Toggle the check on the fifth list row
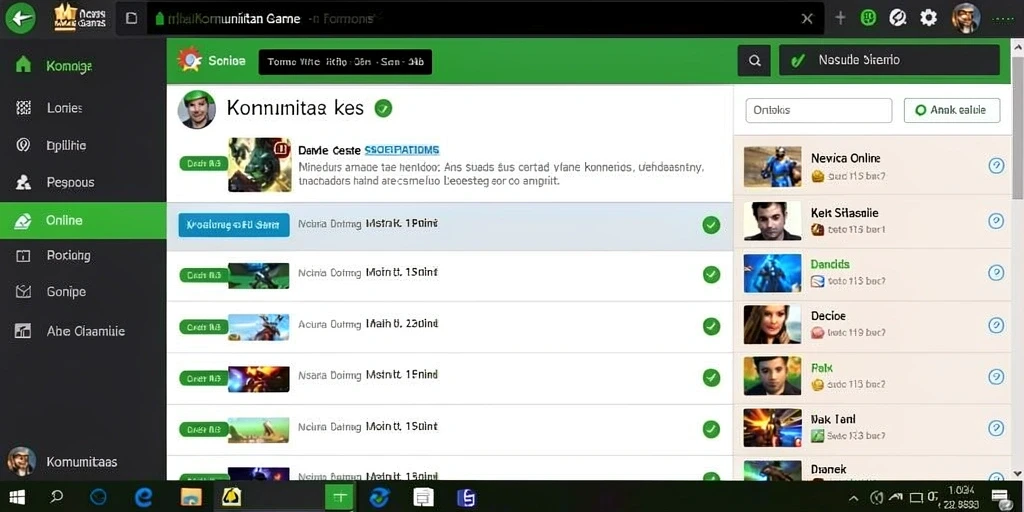 (x=711, y=429)
